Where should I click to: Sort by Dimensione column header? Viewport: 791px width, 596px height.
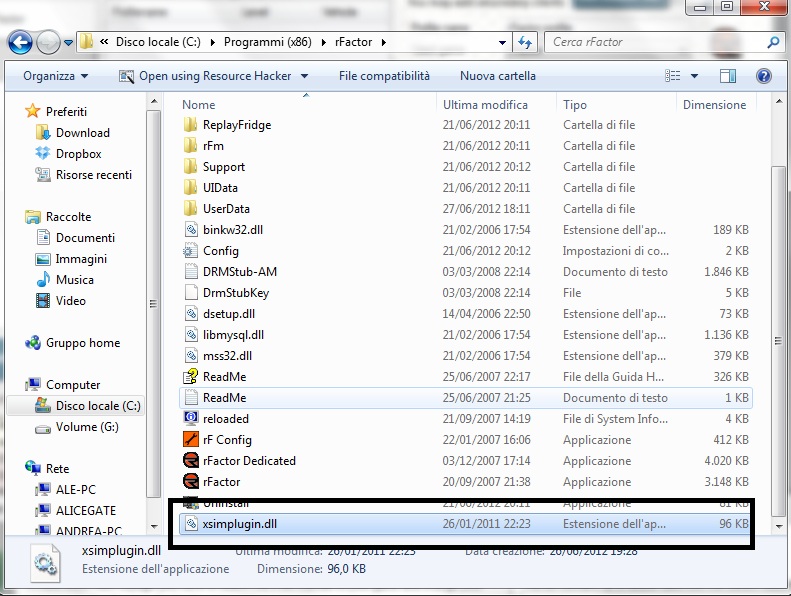716,104
